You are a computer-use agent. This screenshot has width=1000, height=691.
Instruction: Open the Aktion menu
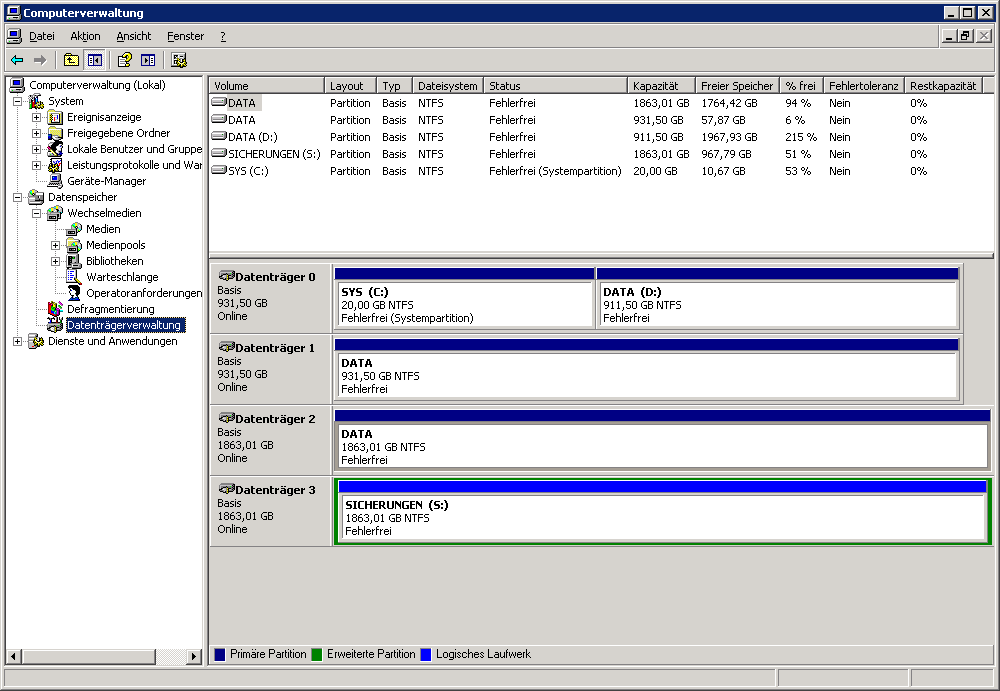[85, 36]
